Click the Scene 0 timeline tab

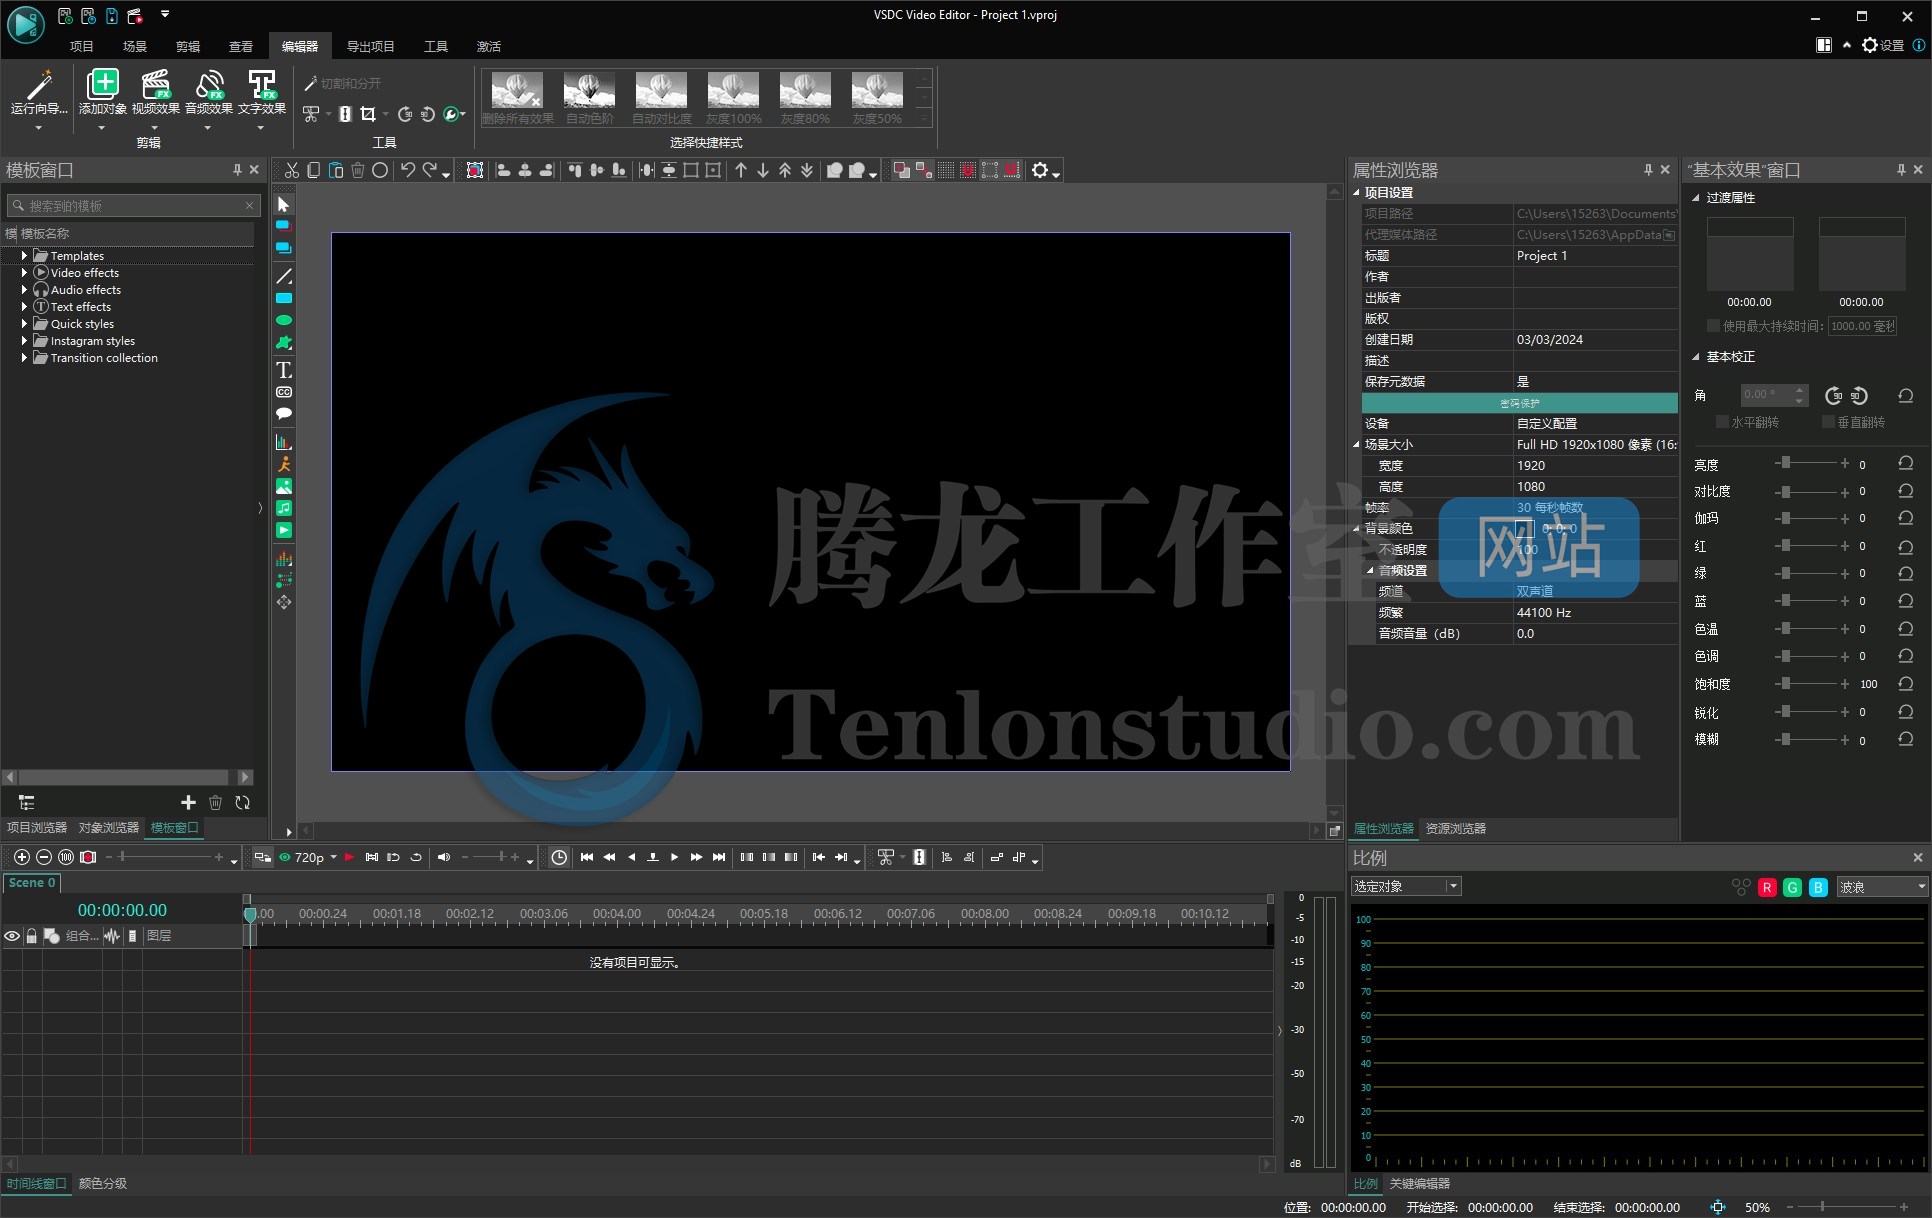tap(32, 882)
